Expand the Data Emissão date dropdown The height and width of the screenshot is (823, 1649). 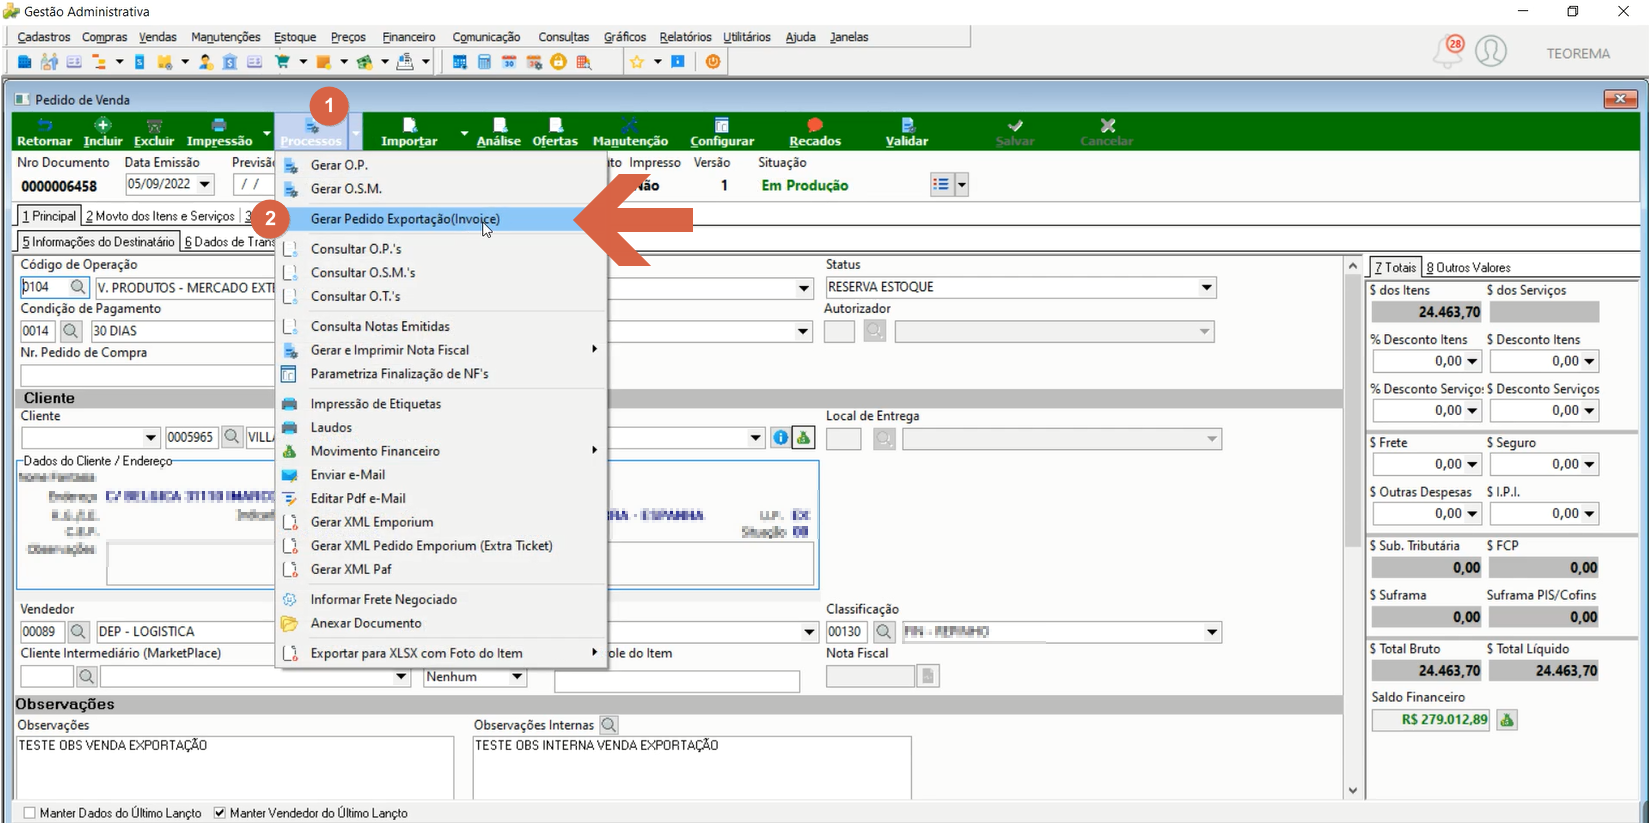click(205, 184)
